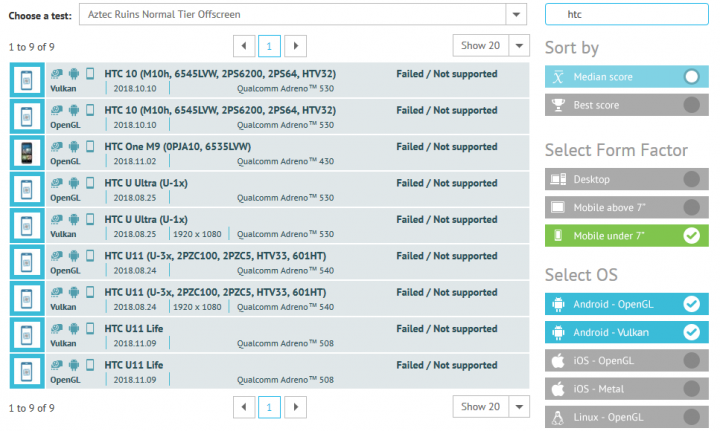The width and height of the screenshot is (720, 431).
Task: Click the search field containing htc
Action: tap(627, 14)
